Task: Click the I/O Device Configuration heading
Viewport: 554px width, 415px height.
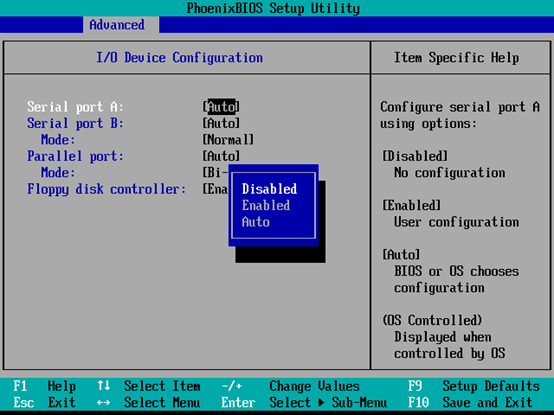Action: pos(179,58)
